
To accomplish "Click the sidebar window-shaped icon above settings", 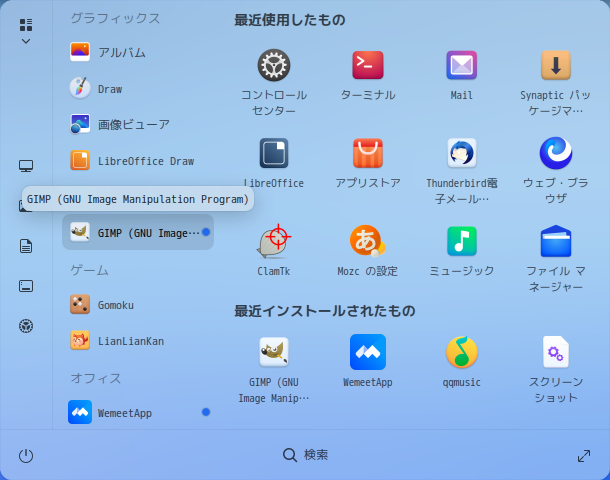I will [26, 286].
